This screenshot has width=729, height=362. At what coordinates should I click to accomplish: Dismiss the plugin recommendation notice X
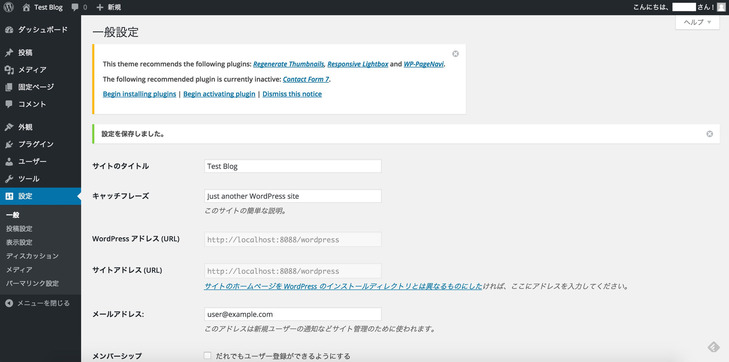pos(455,53)
